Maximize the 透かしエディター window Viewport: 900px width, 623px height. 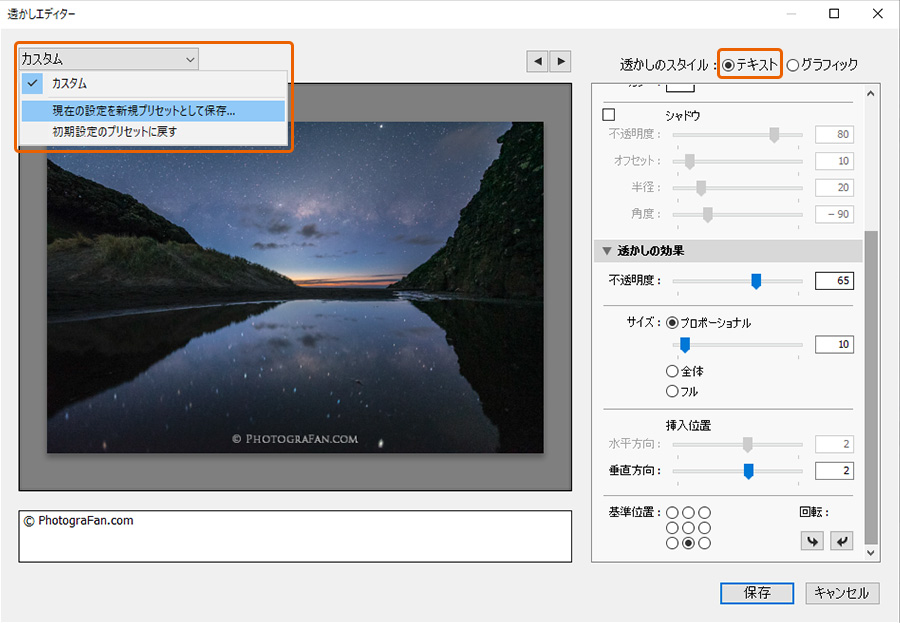(x=834, y=13)
